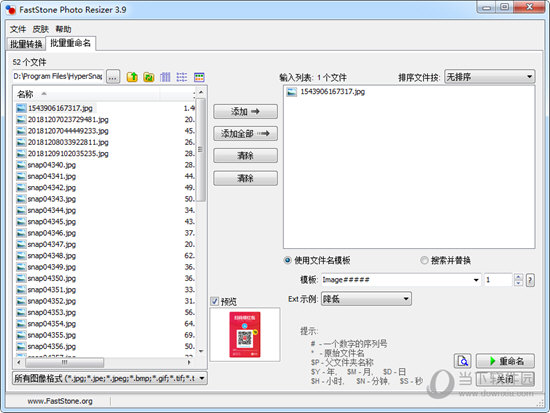This screenshot has width=550, height=413.
Task: Click the 添加全部 (Add all) button
Action: 245,134
